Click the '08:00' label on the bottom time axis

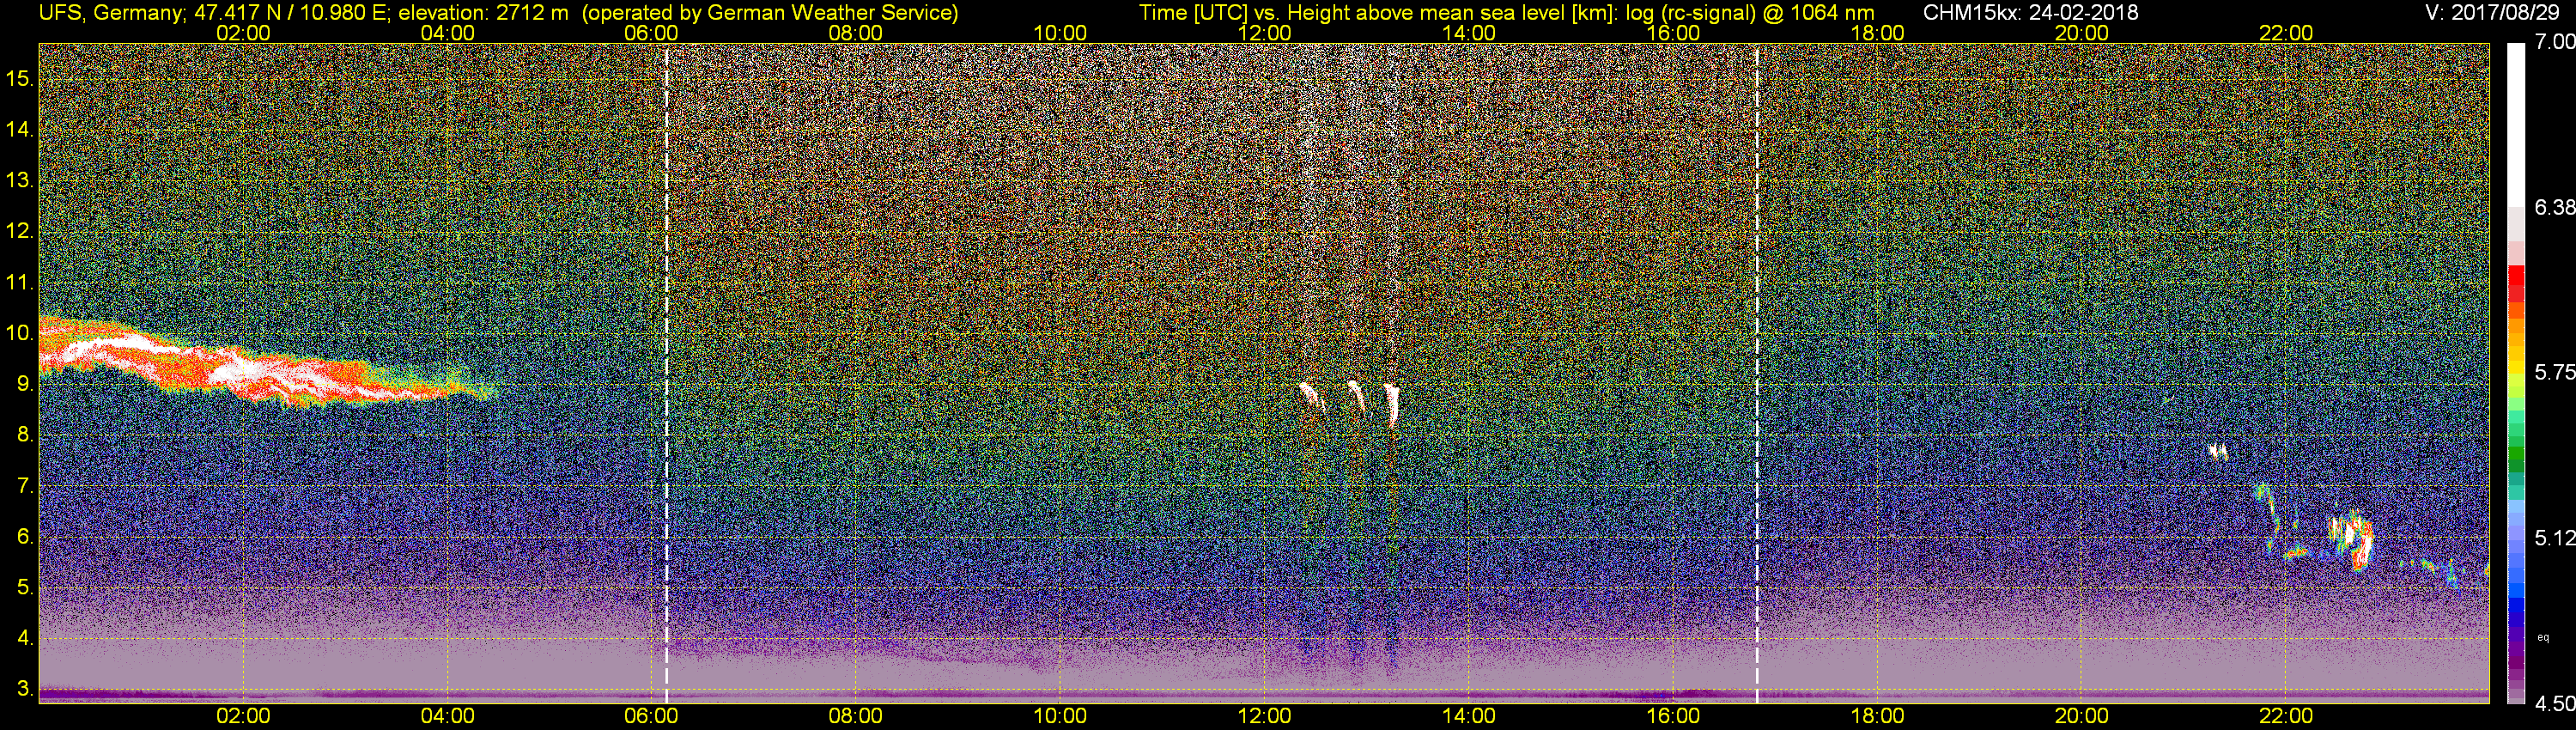click(856, 716)
